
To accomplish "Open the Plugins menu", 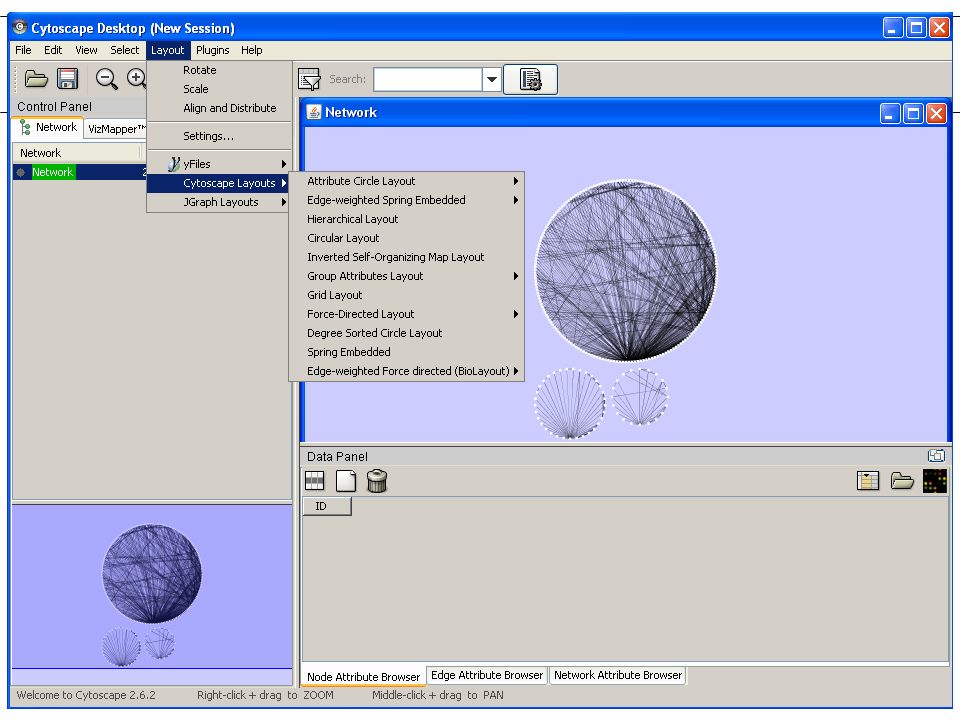I will (x=212, y=50).
